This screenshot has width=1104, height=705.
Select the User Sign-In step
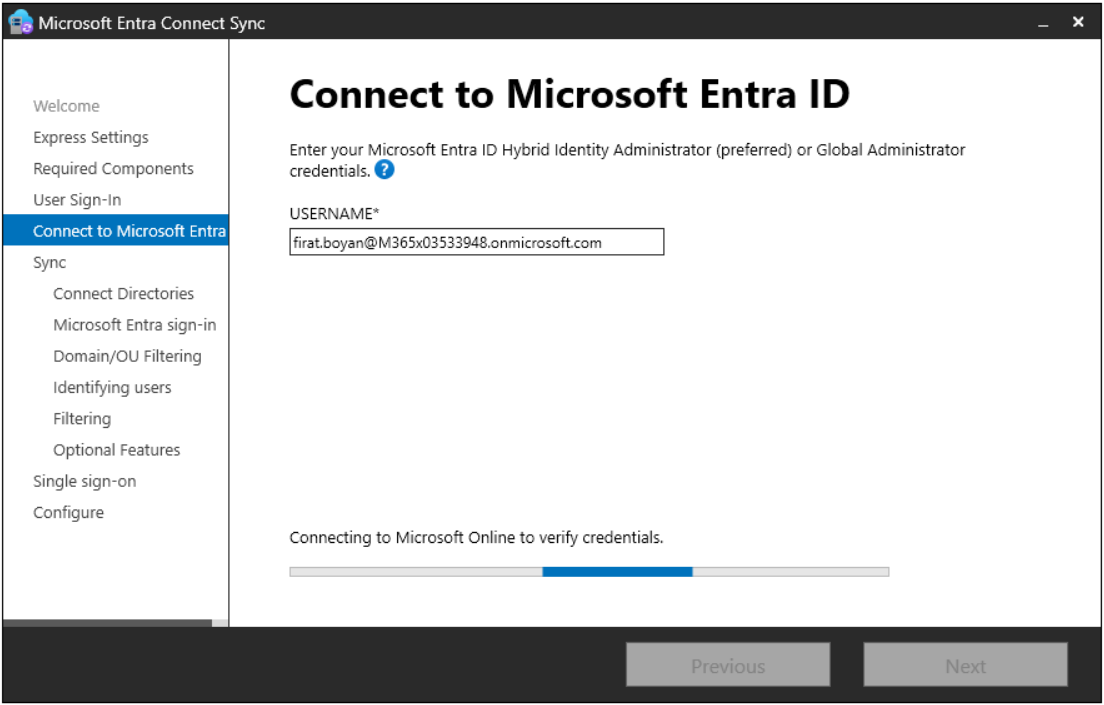[77, 200]
